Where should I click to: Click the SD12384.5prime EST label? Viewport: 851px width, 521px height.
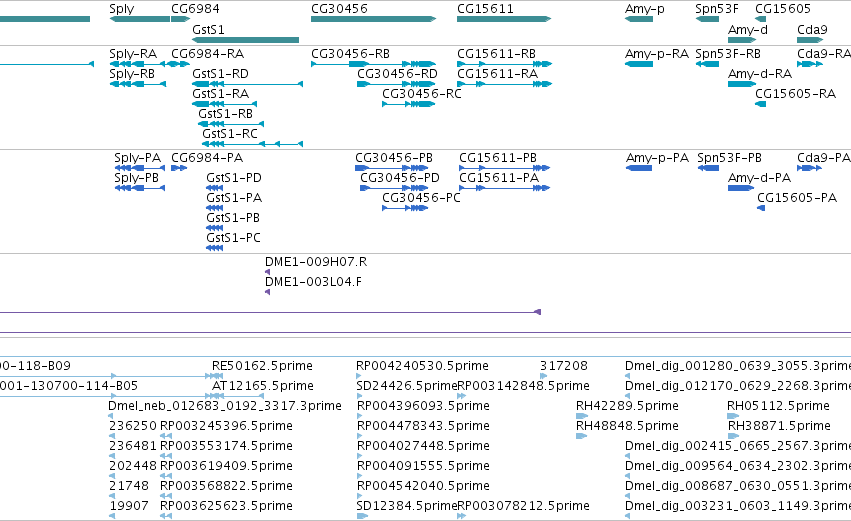click(407, 506)
